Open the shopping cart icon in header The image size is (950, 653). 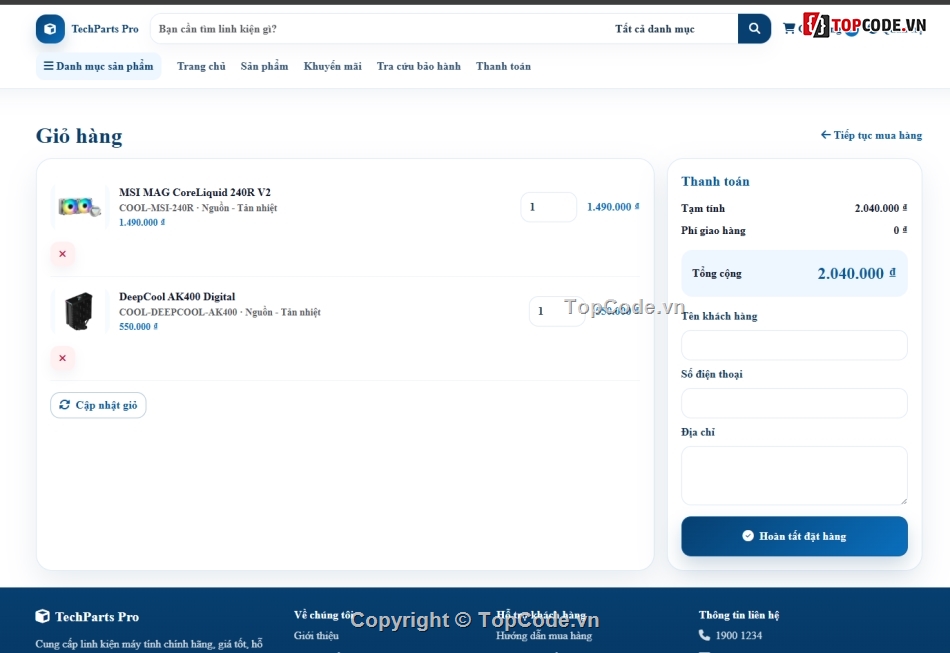click(789, 28)
